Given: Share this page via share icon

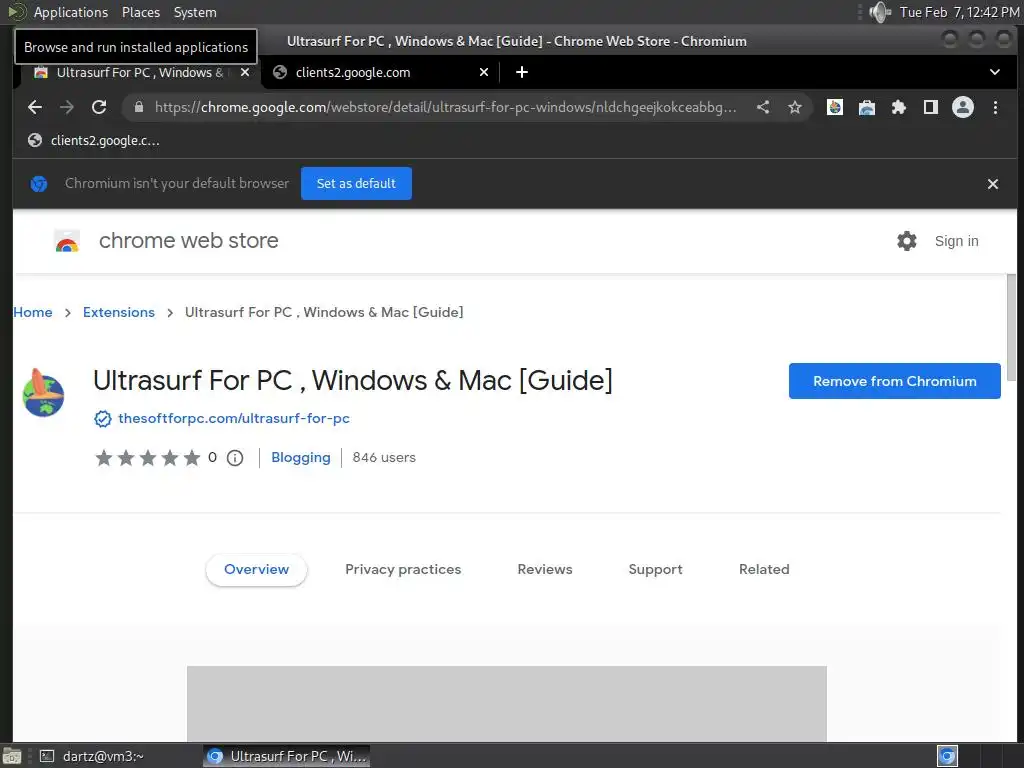Looking at the screenshot, I should 763,107.
